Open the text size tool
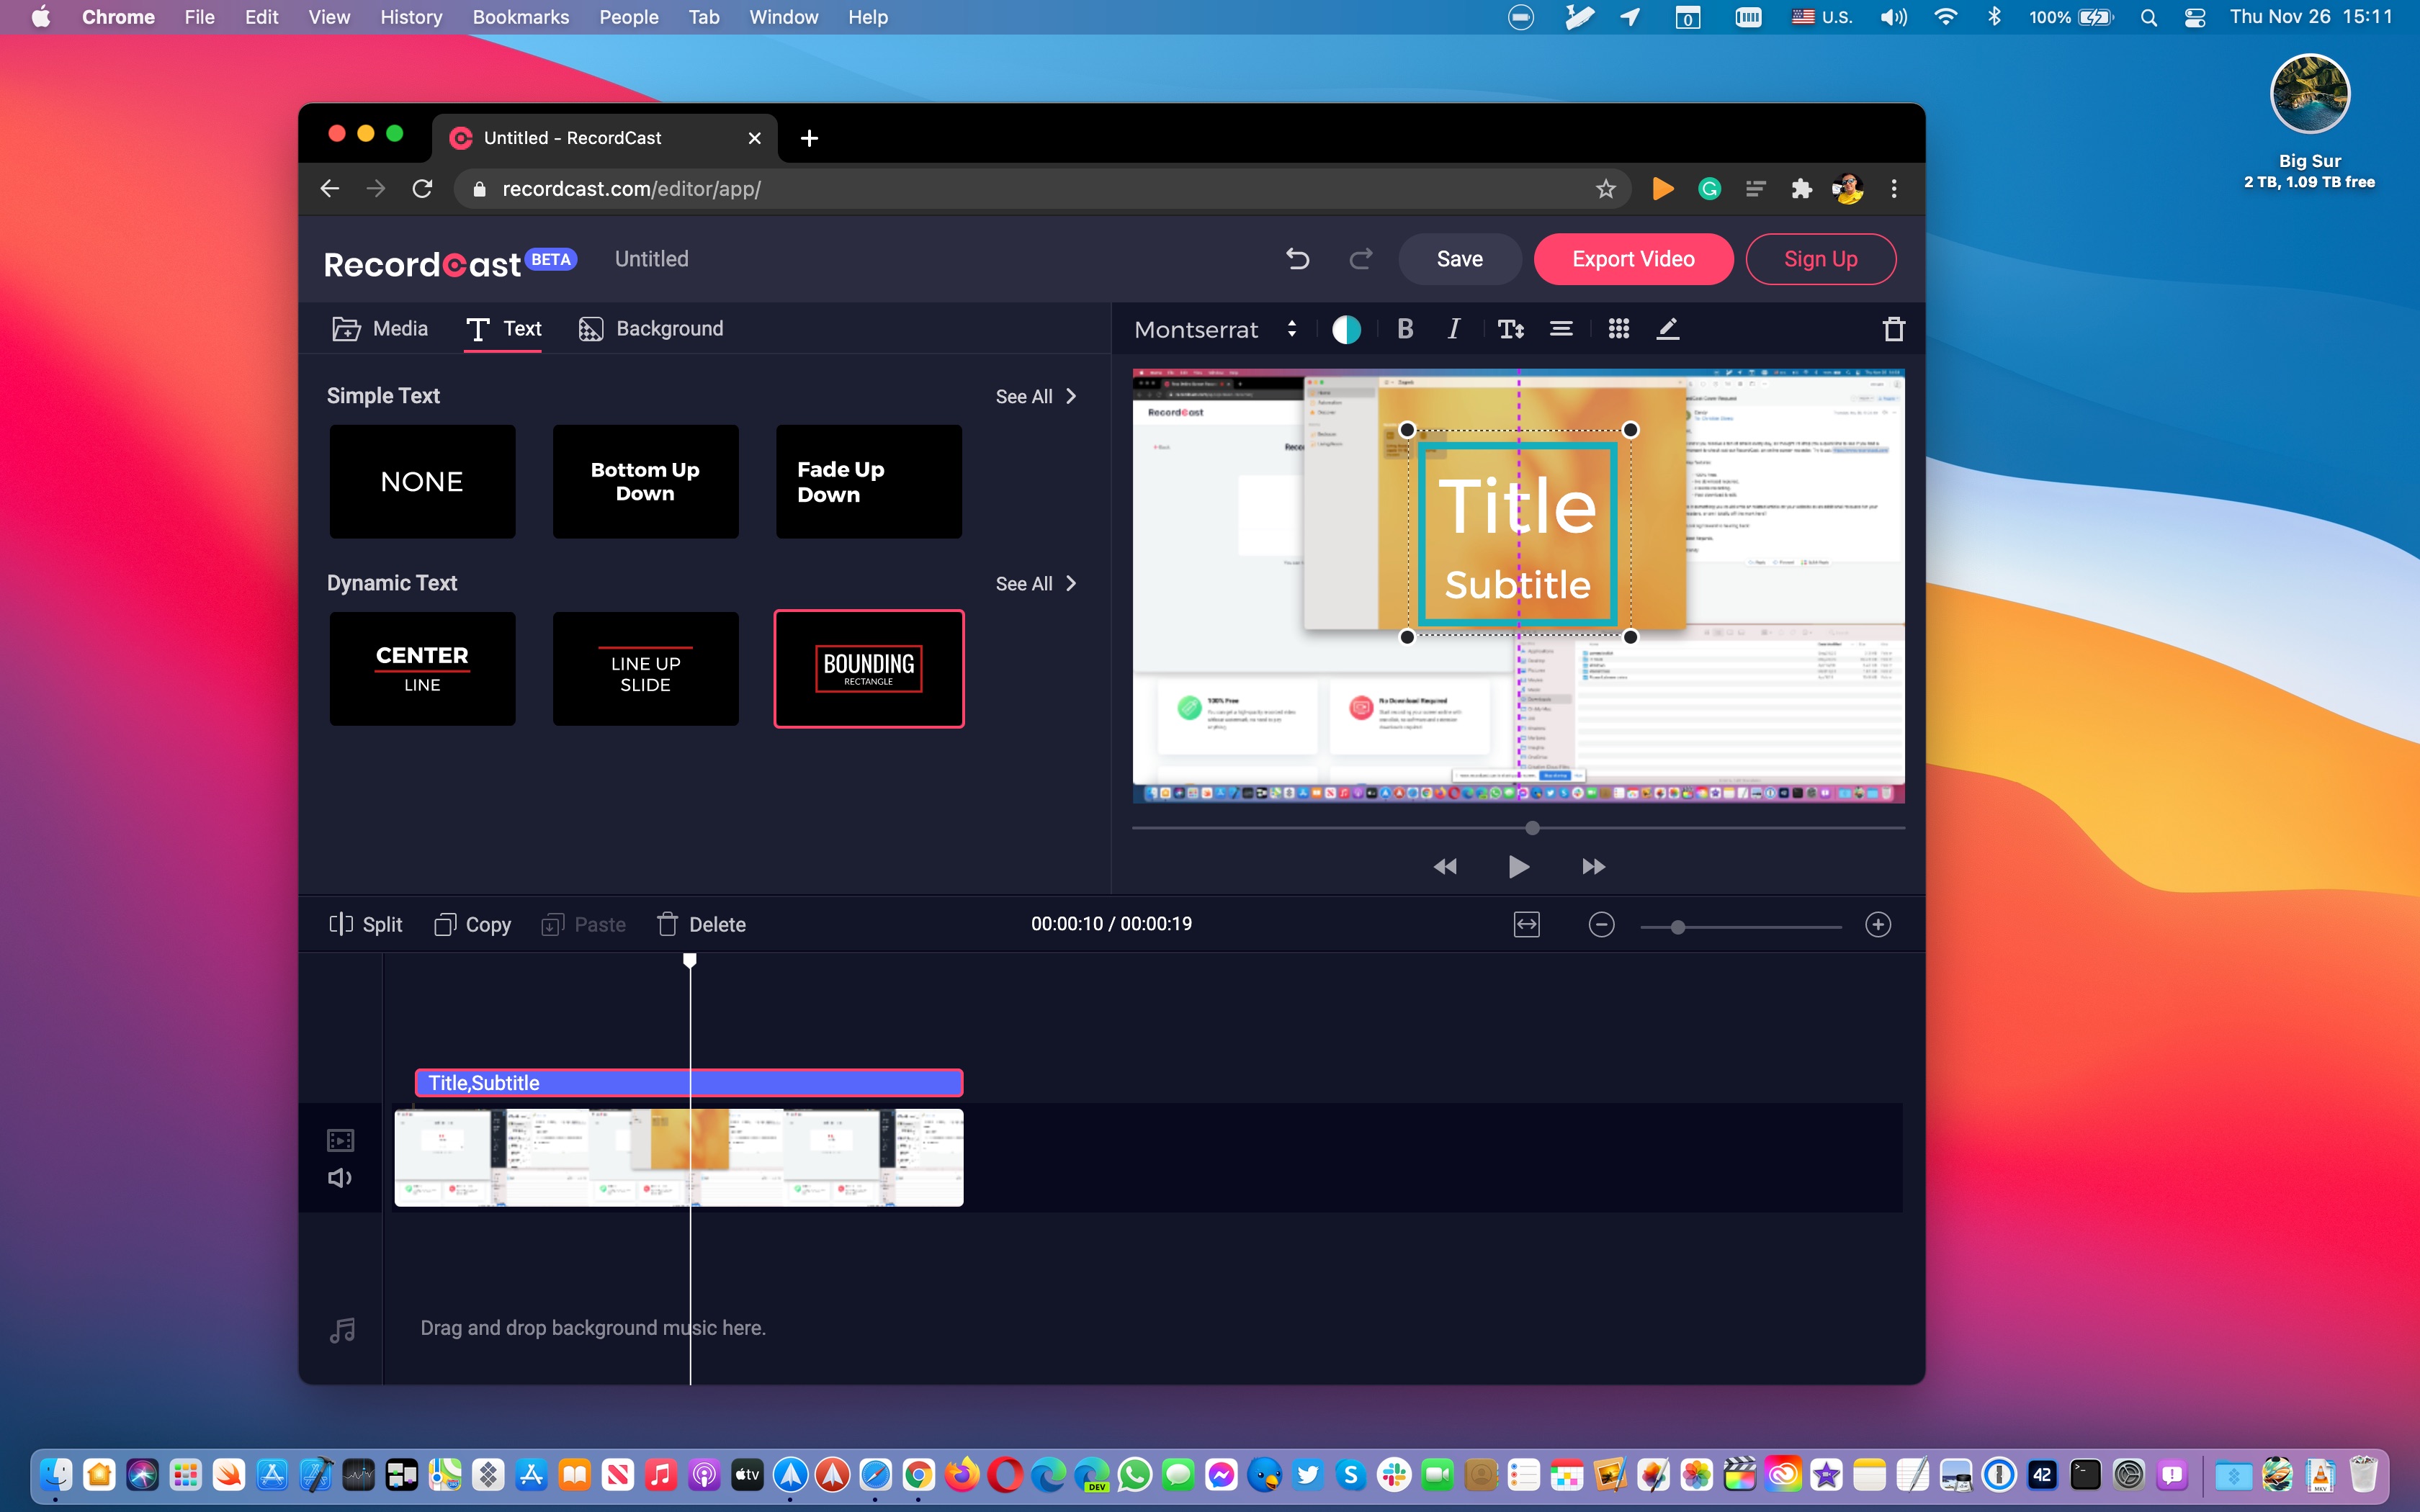The width and height of the screenshot is (2420, 1512). tap(1510, 329)
